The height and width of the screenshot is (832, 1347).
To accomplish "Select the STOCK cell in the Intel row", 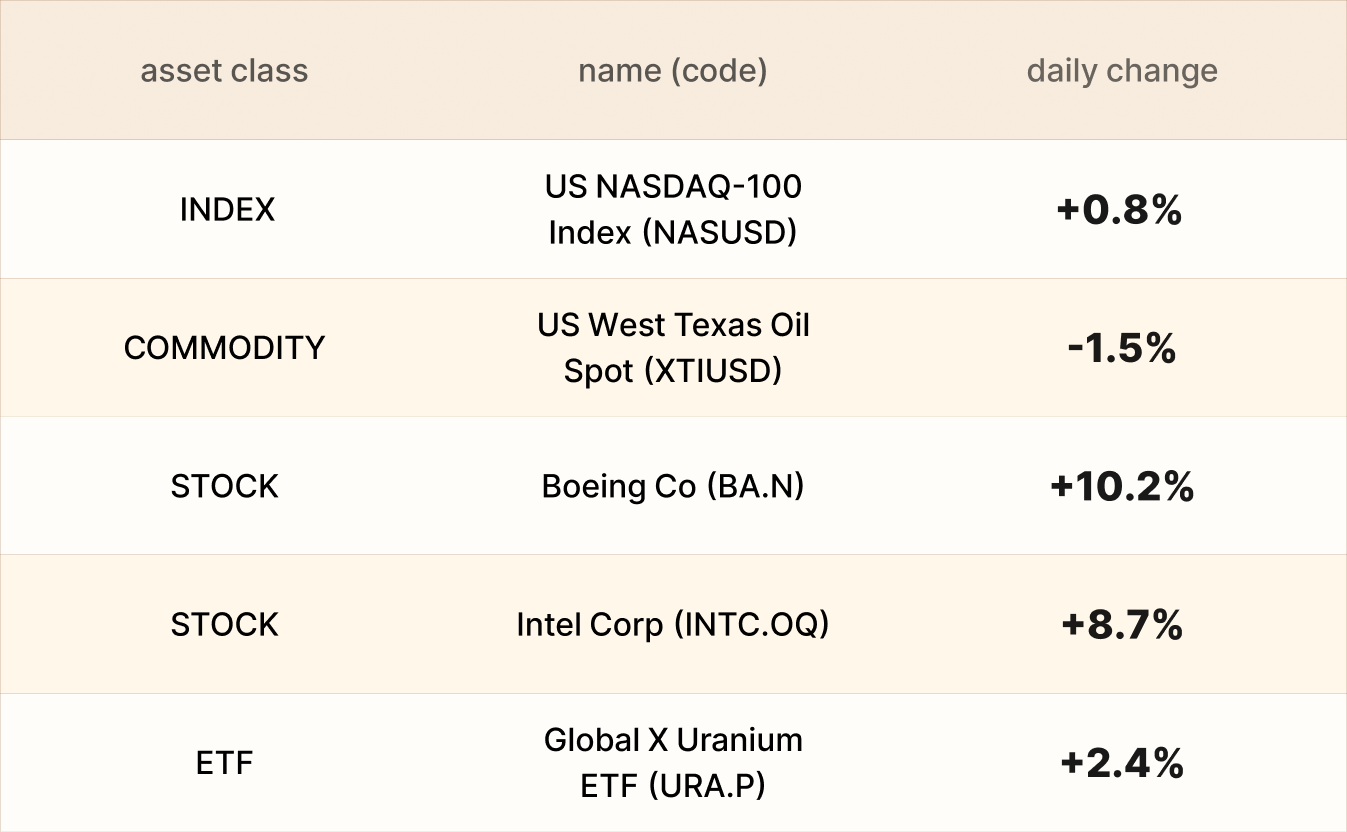I will (224, 625).
